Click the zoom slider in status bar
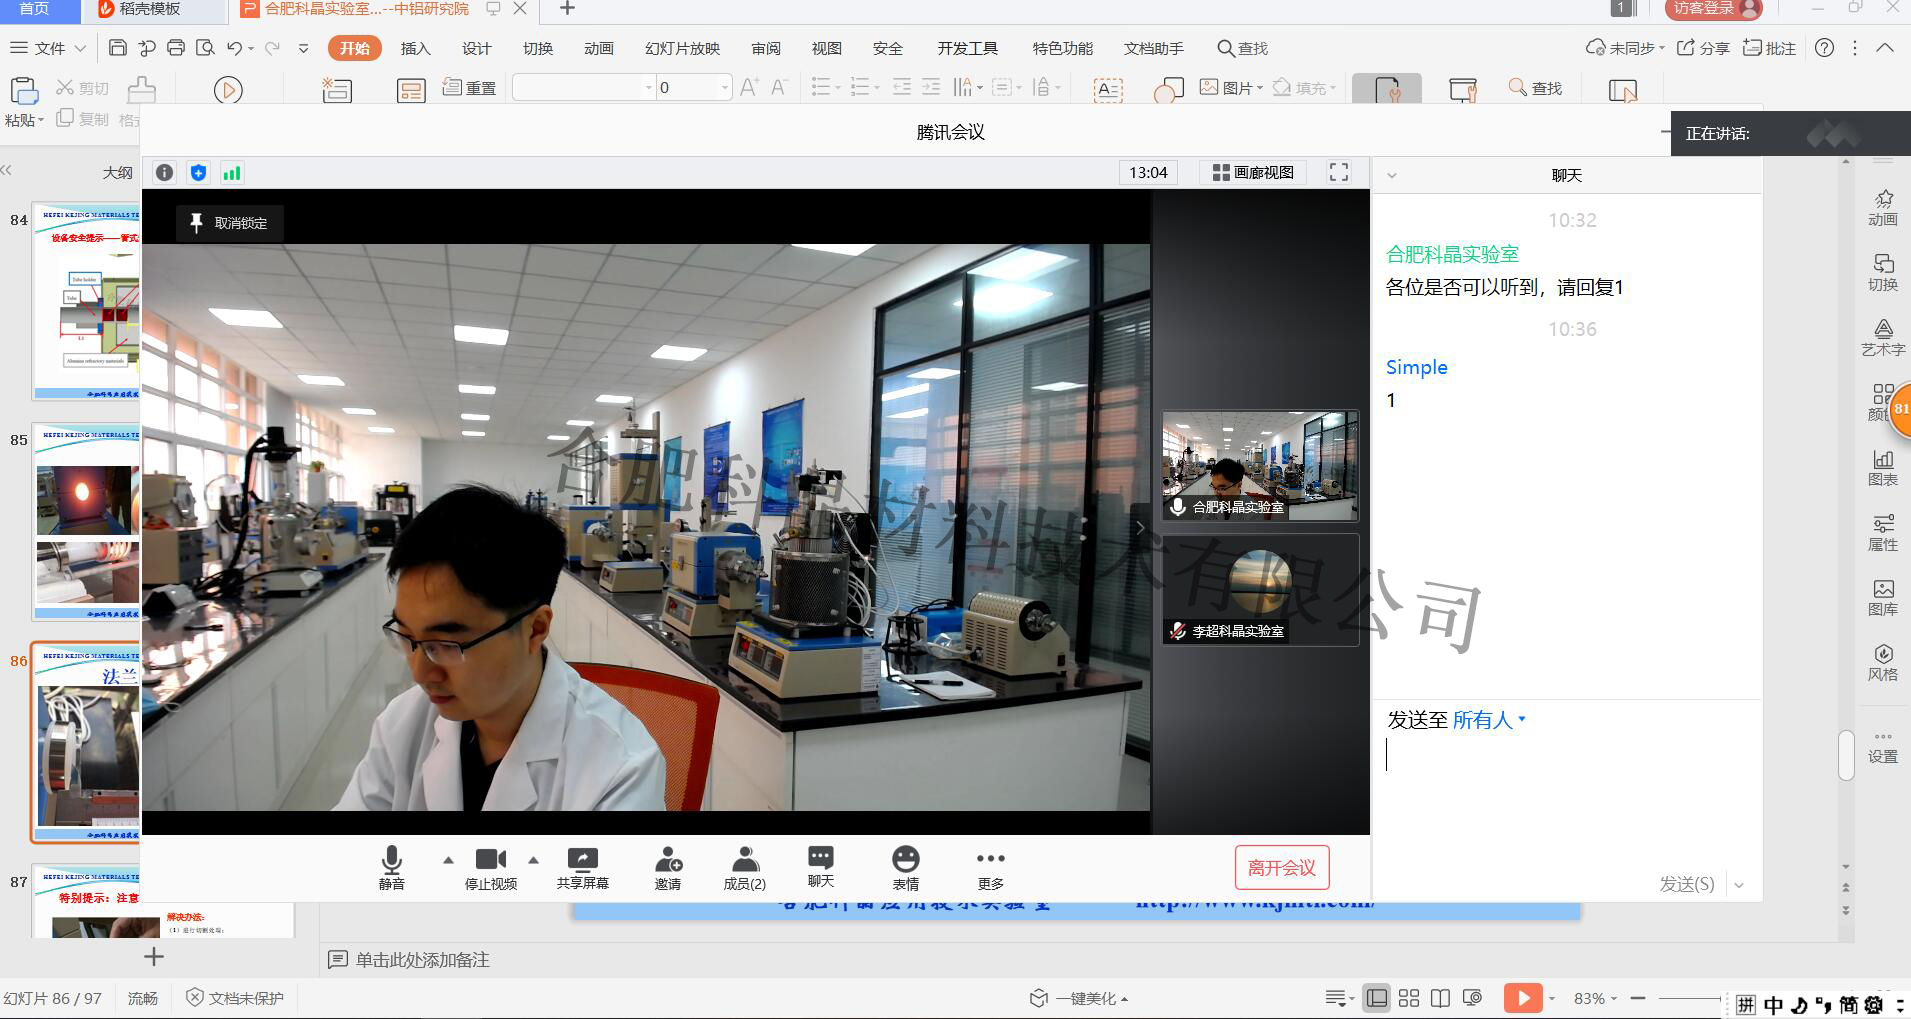Viewport: 1911px width, 1019px height. (1689, 998)
